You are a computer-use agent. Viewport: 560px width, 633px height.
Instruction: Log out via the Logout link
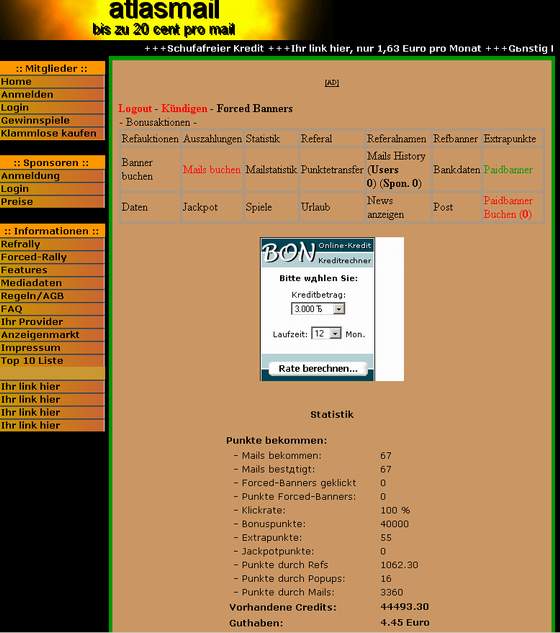pyautogui.click(x=135, y=109)
